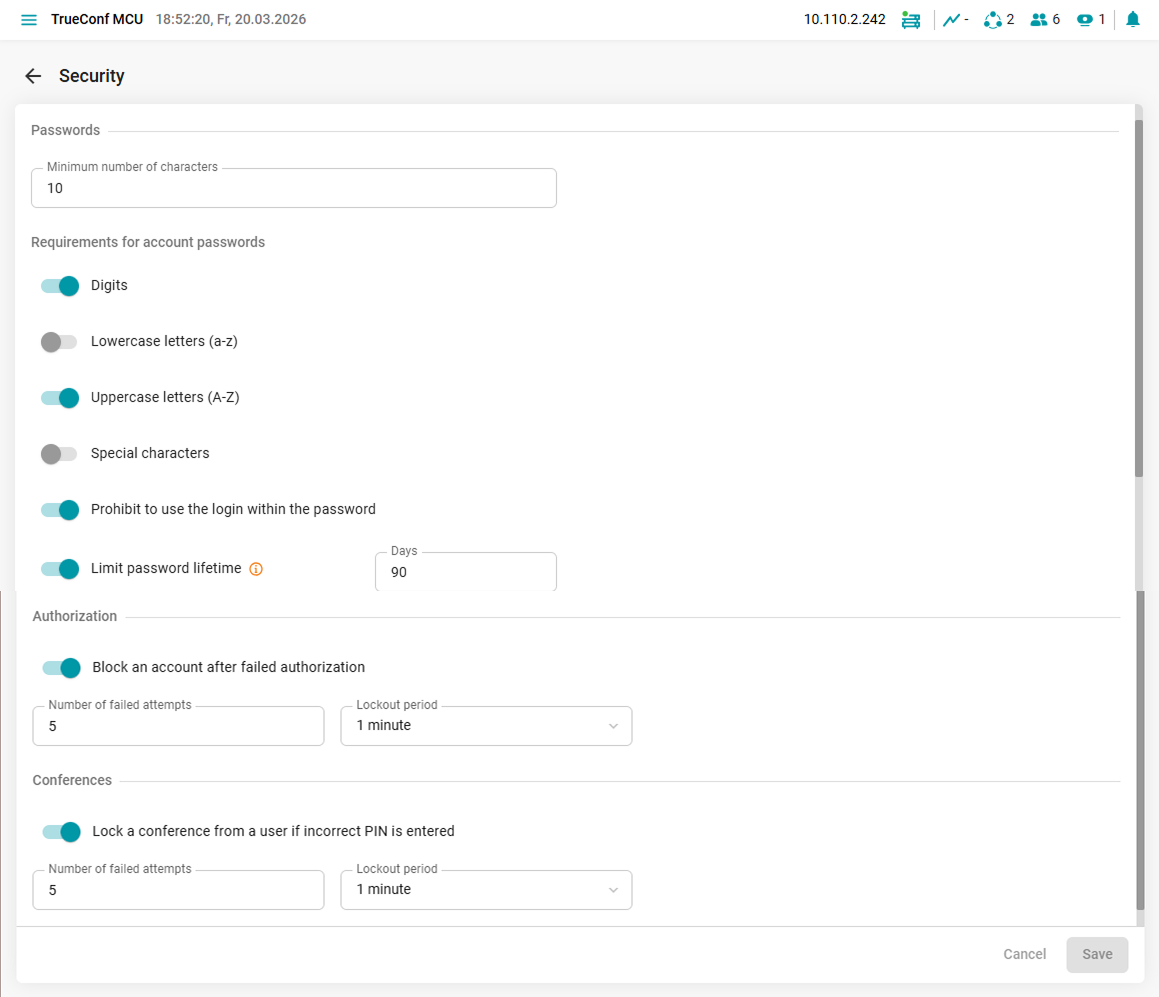Click the participants count icon
This screenshot has height=997, width=1159.
(x=1038, y=20)
